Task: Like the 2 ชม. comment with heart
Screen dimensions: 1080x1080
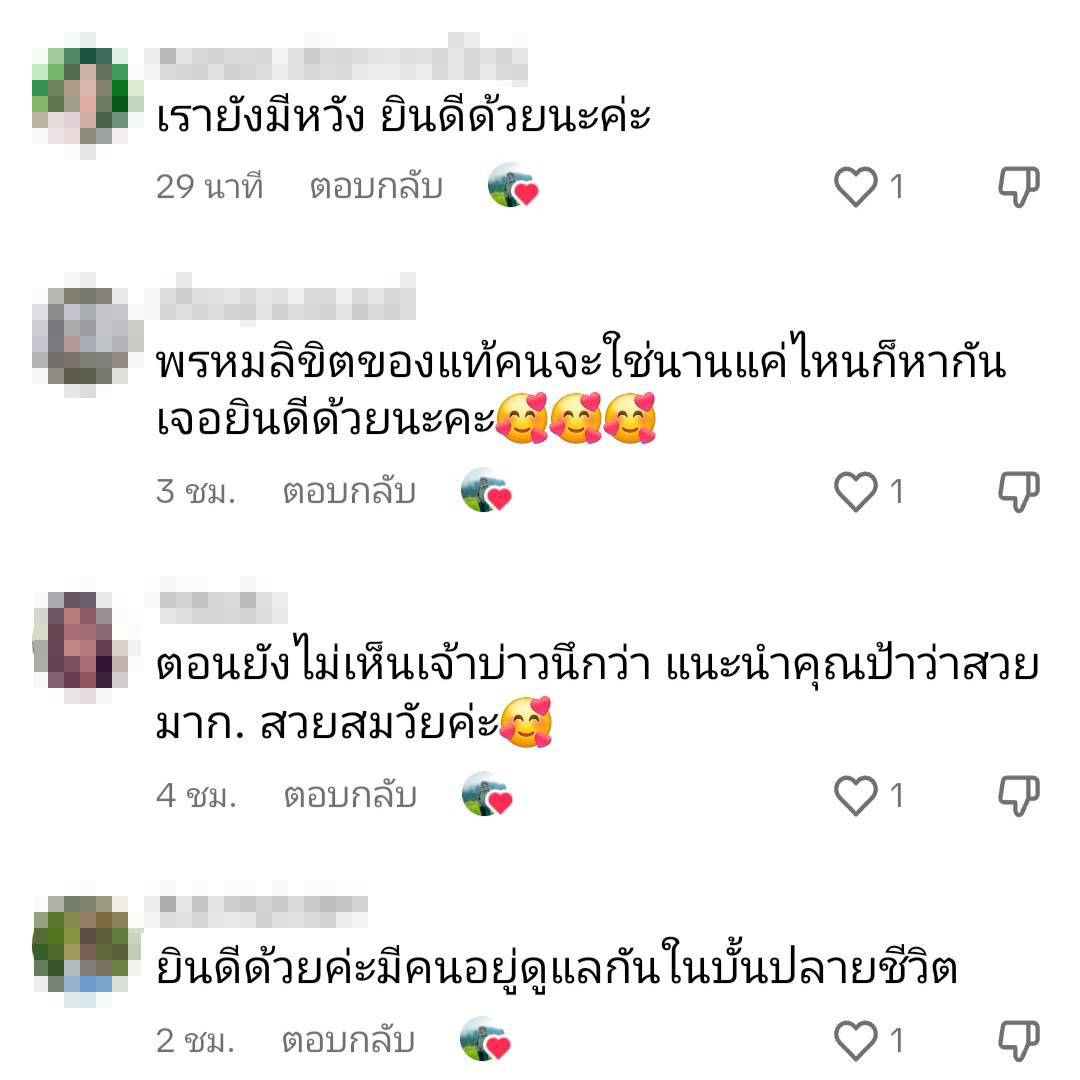Action: click(x=855, y=1040)
